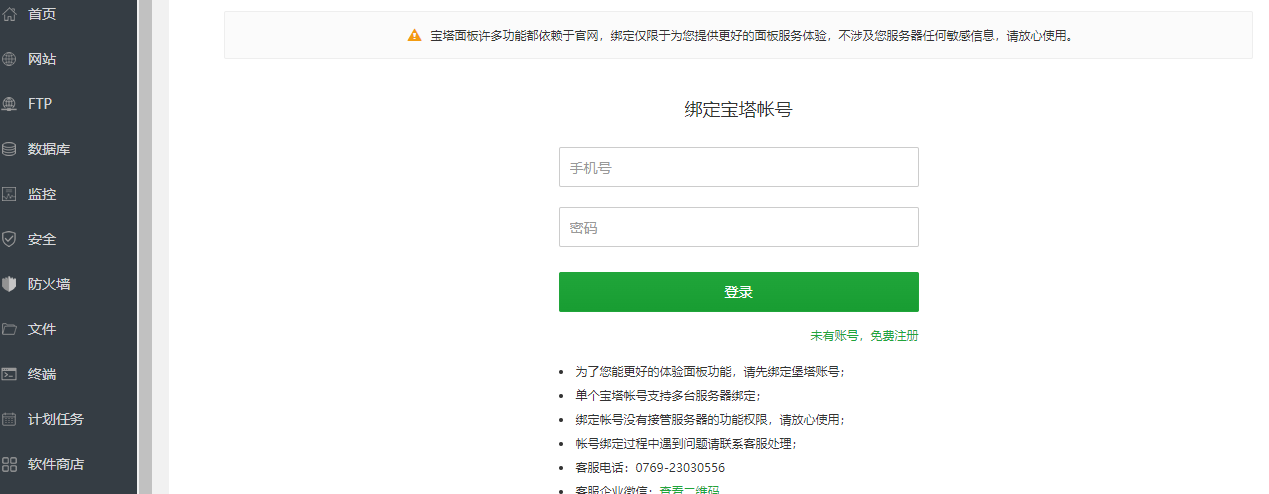Viewport: 1269px width, 494px height.
Task: Click the 绑定宝塔帐号 heading
Action: coord(738,110)
